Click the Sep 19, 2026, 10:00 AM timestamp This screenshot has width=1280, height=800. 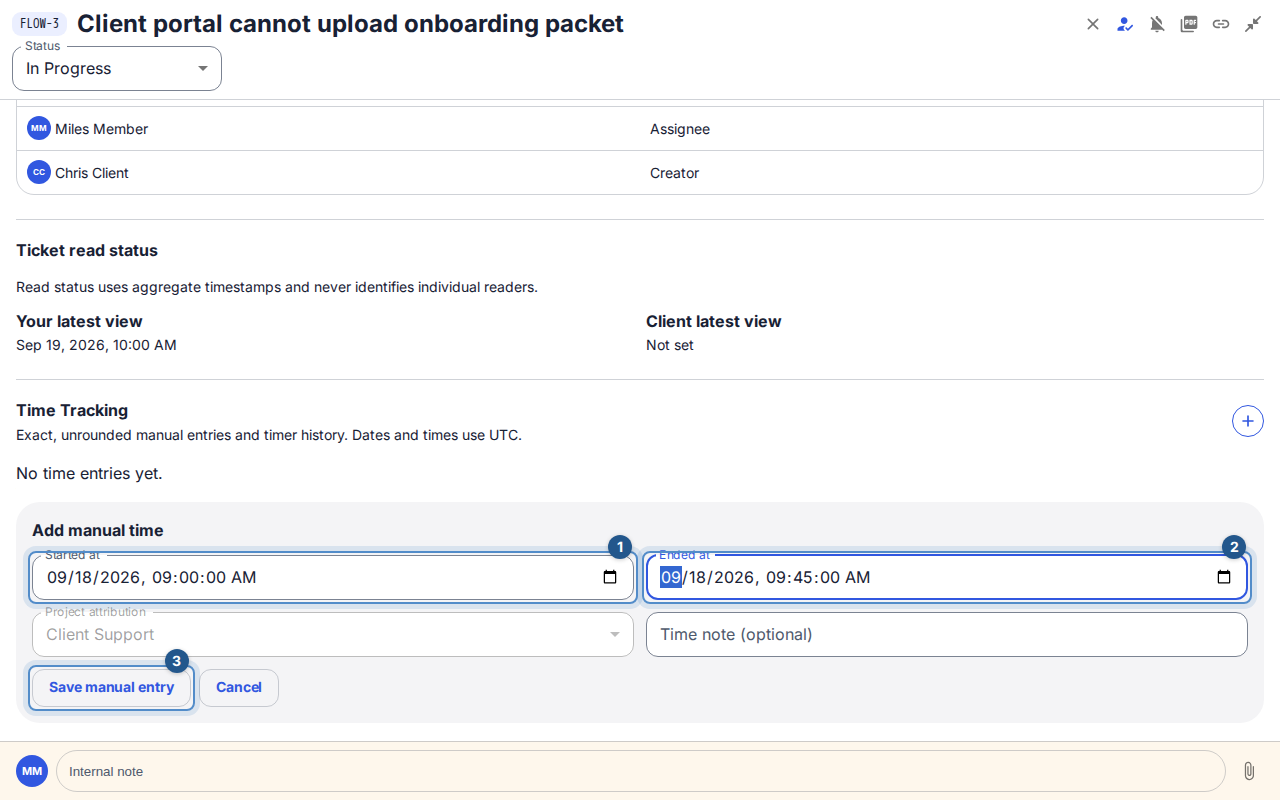click(x=96, y=345)
